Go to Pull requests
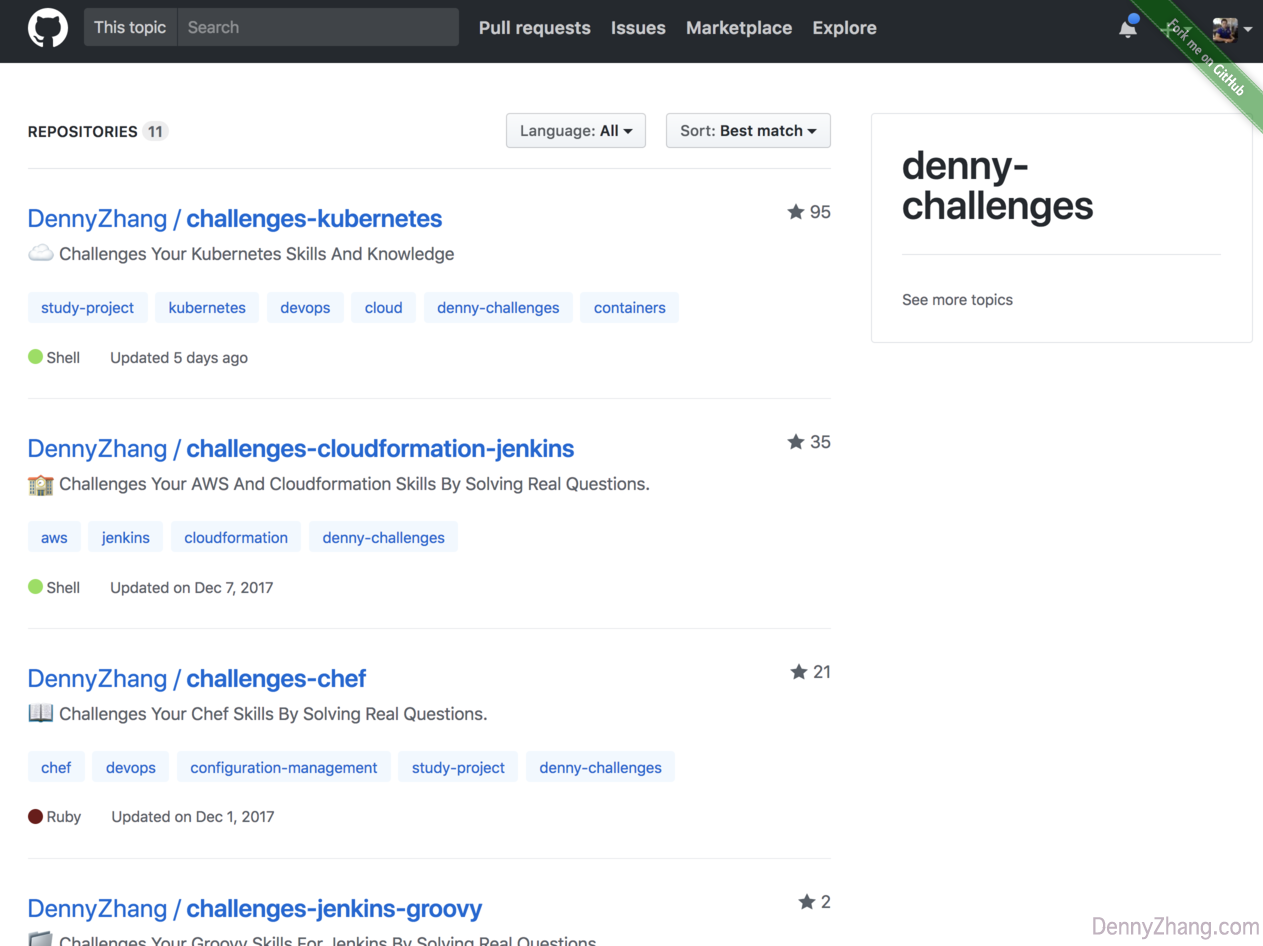 pyautogui.click(x=535, y=28)
